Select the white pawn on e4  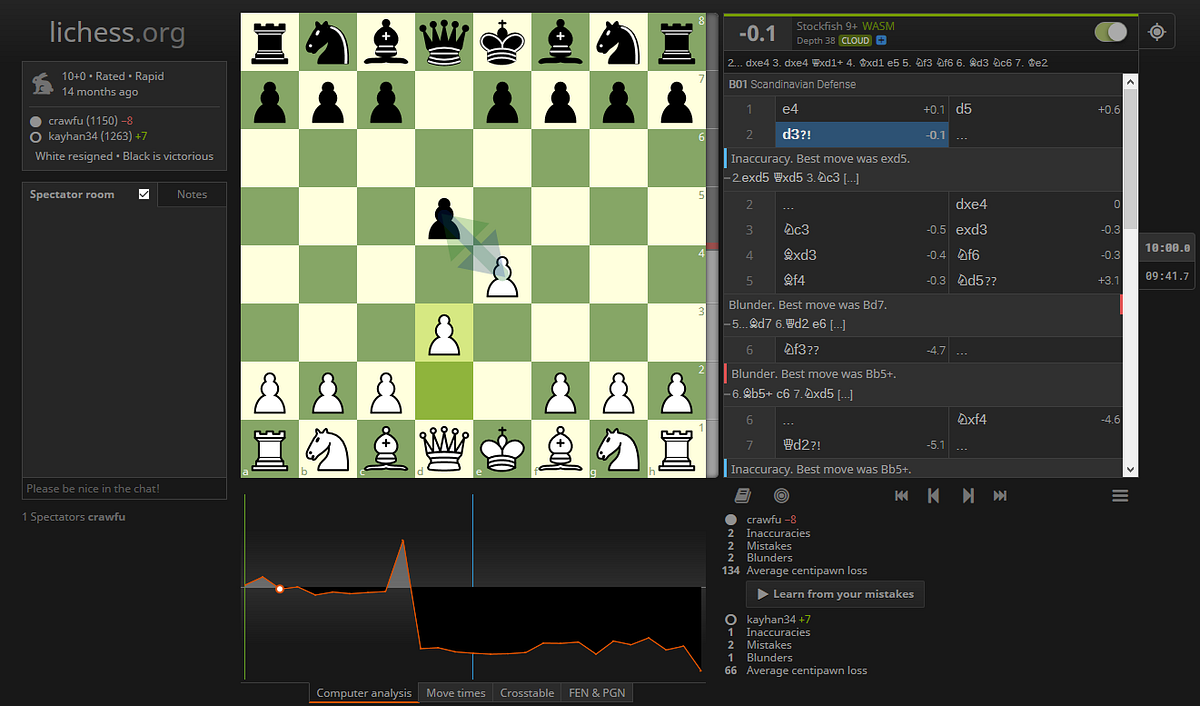[x=502, y=275]
